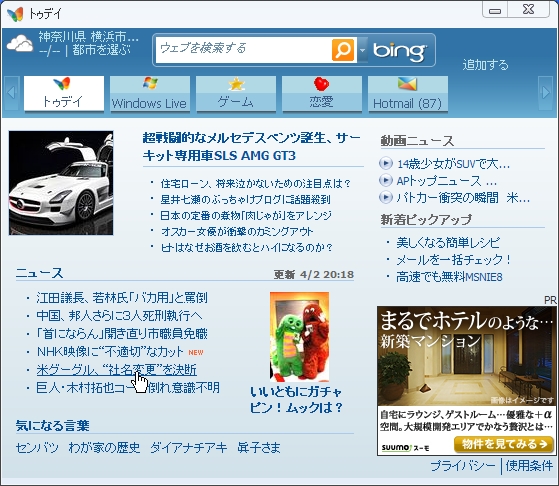Viewport: 559px width, 486px height.
Task: Open the 住宅ローン article link
Action: [x=255, y=183]
